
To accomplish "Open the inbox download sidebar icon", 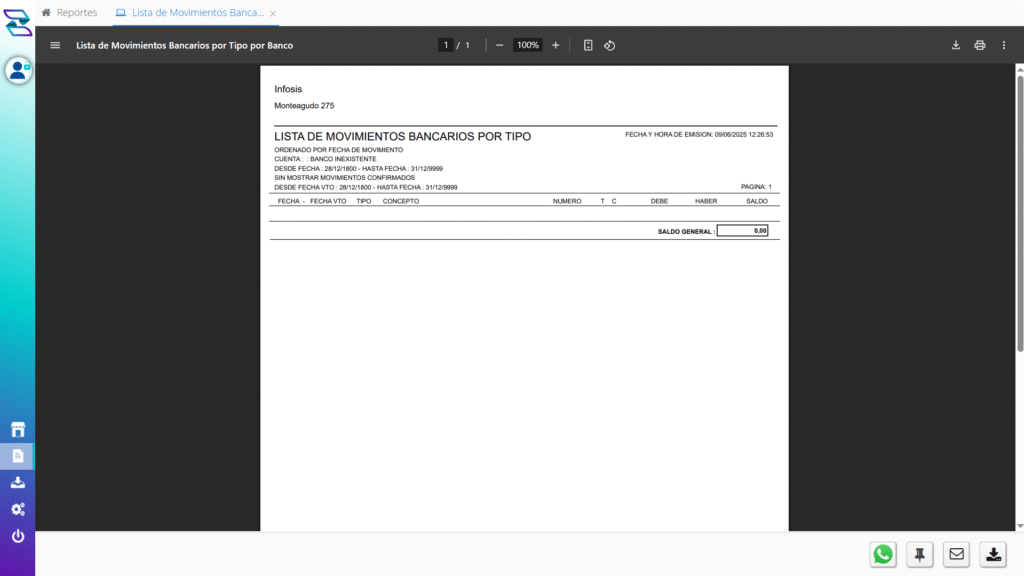I will 18,483.
